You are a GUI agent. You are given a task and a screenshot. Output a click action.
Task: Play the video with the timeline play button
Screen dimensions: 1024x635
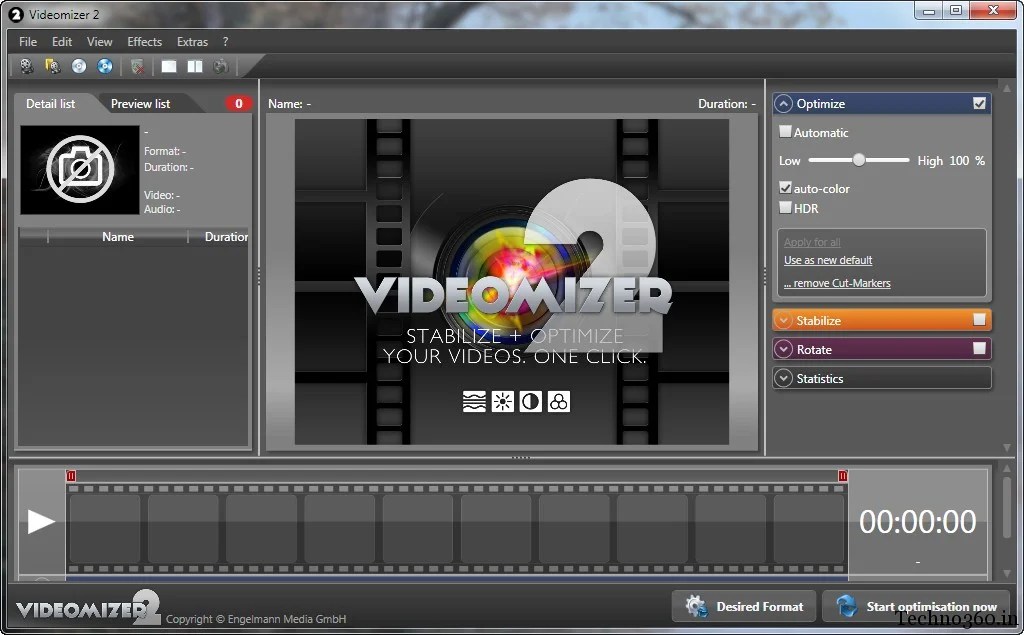40,521
